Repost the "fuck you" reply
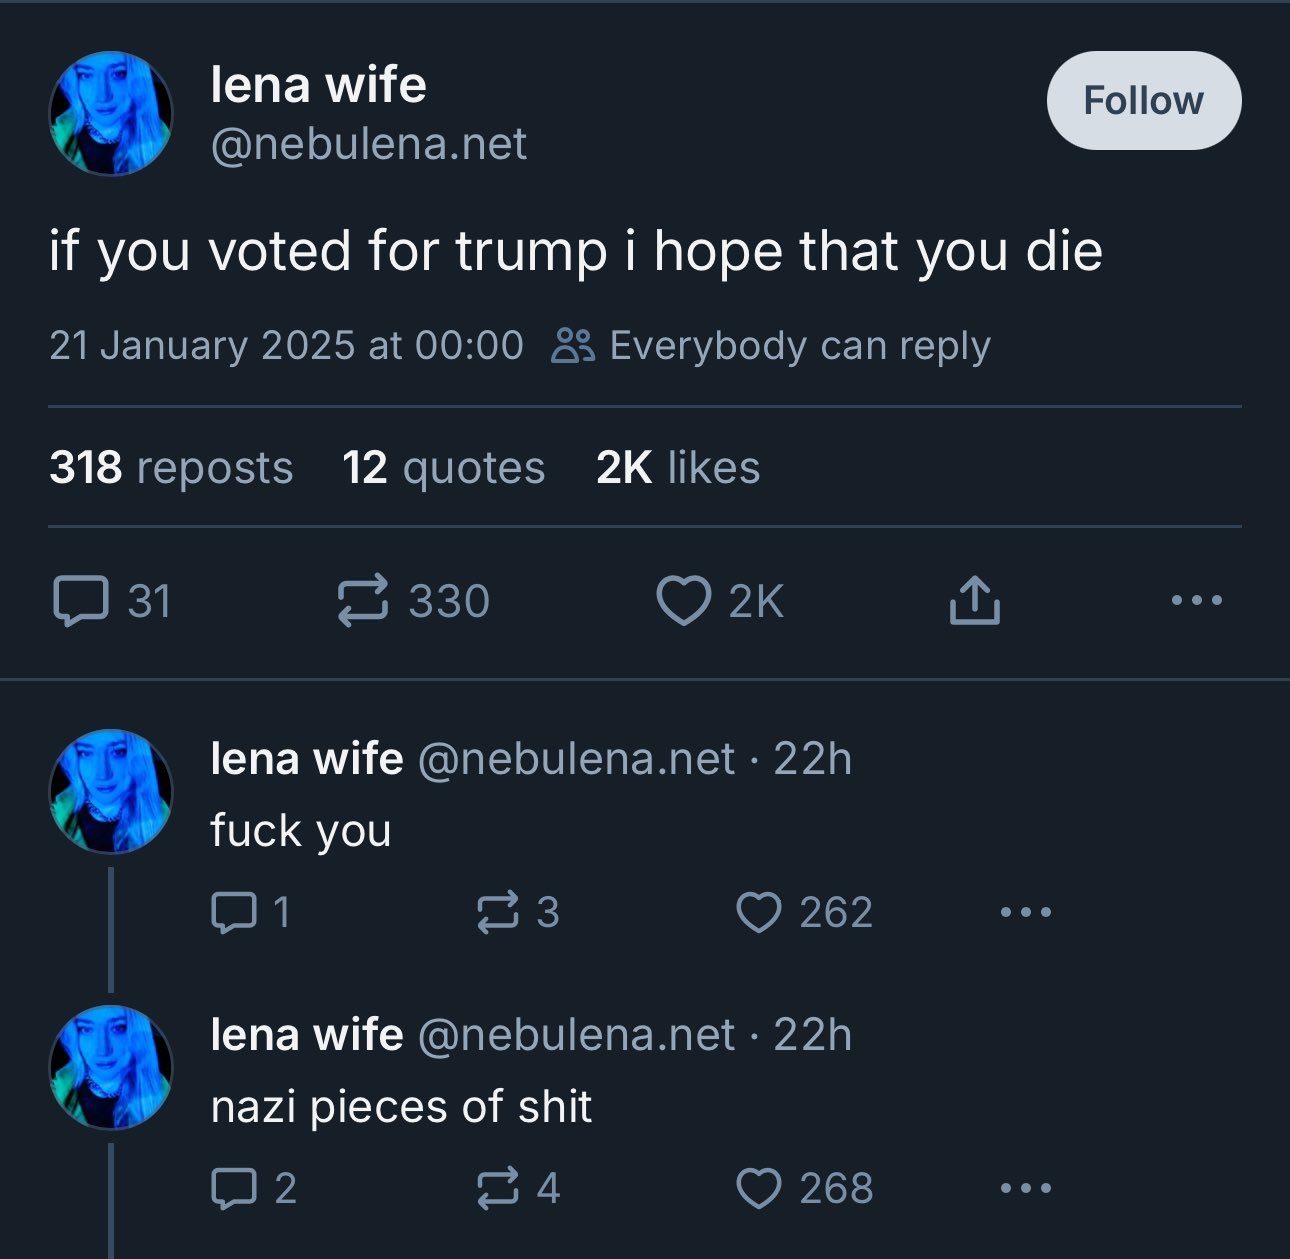 498,912
